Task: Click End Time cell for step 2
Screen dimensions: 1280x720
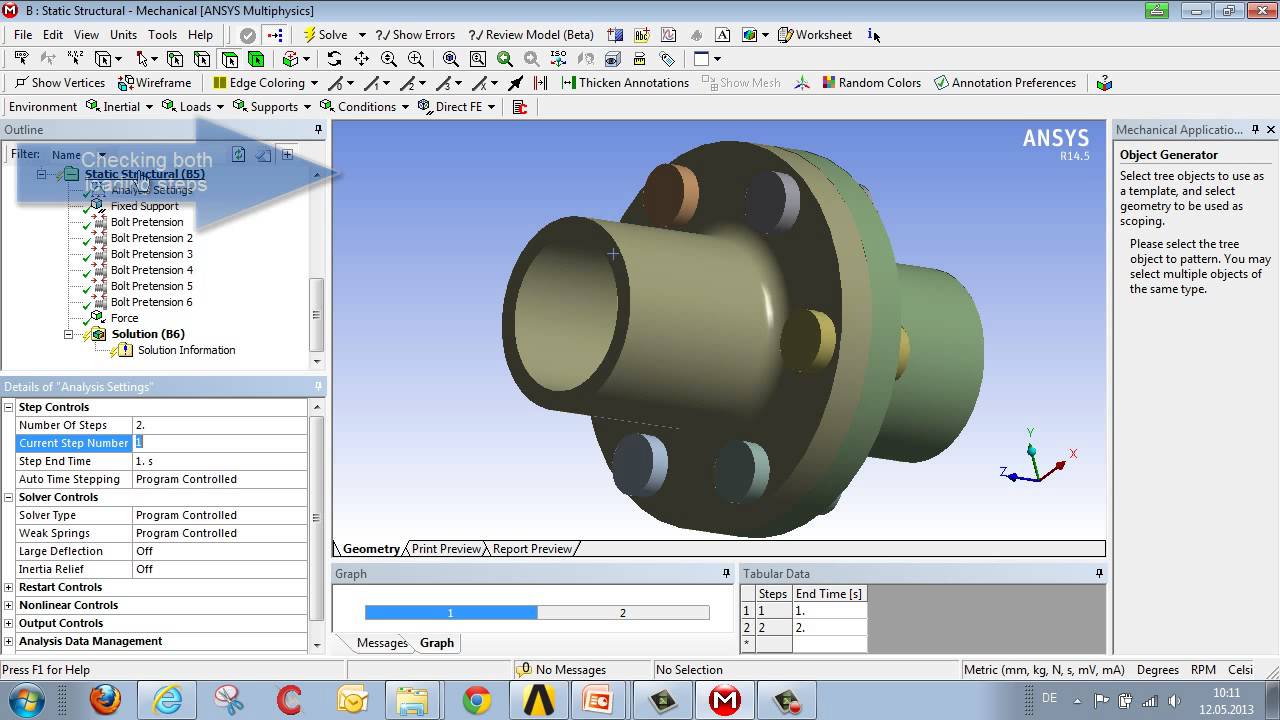Action: tap(829, 628)
